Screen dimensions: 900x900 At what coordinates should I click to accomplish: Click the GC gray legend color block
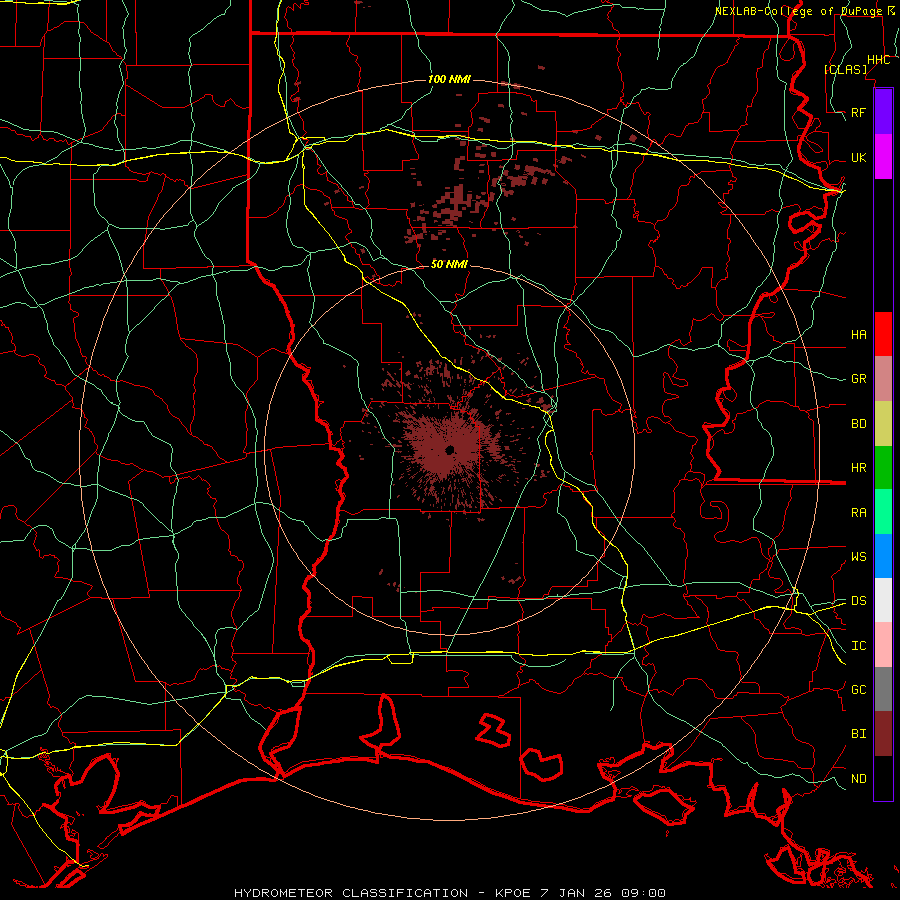(883, 689)
